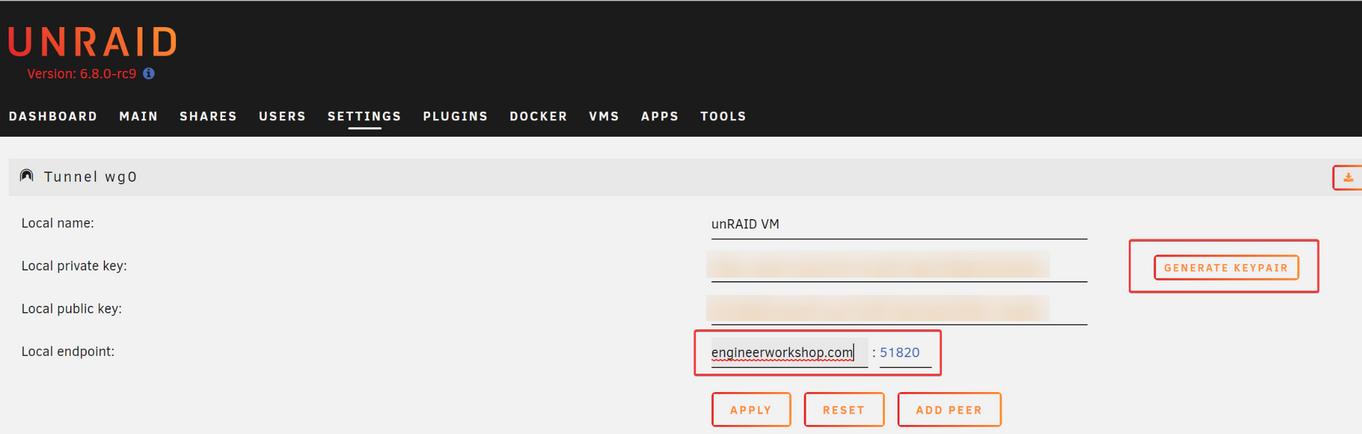1362x434 pixels.
Task: Open the Plugins page
Action: 455,116
